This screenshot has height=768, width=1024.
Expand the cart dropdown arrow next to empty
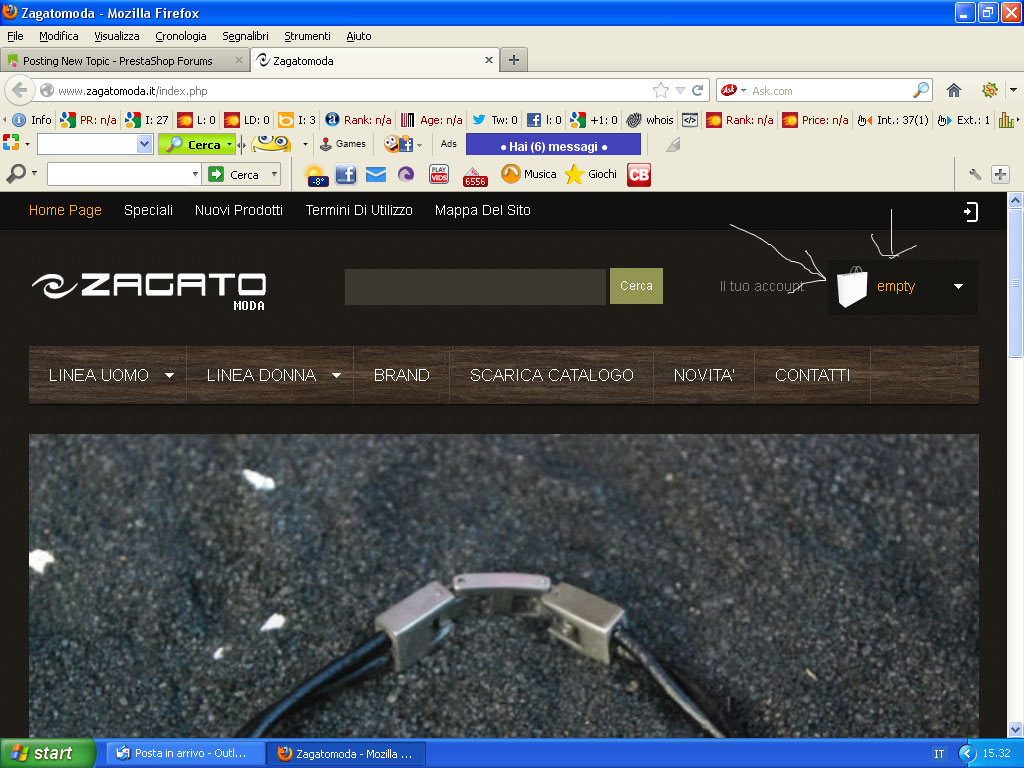[958, 286]
